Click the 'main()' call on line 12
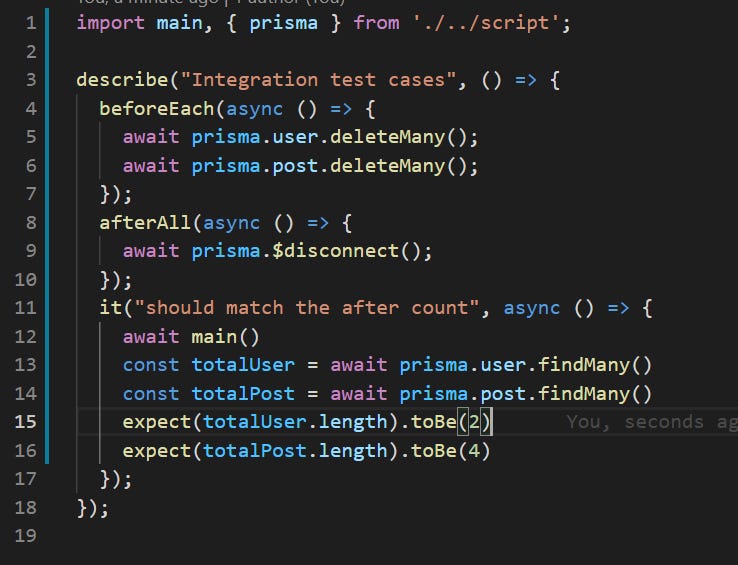Image resolution: width=738 pixels, height=565 pixels. pos(225,337)
